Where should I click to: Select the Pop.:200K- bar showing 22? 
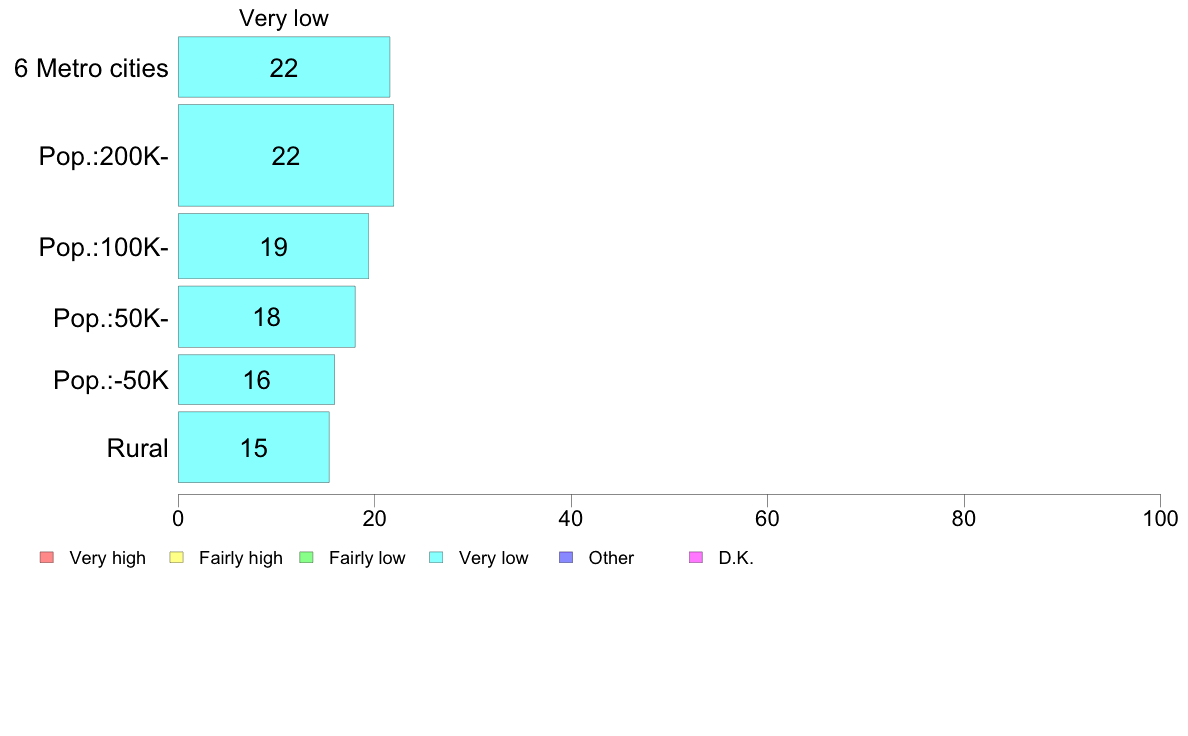click(x=286, y=155)
